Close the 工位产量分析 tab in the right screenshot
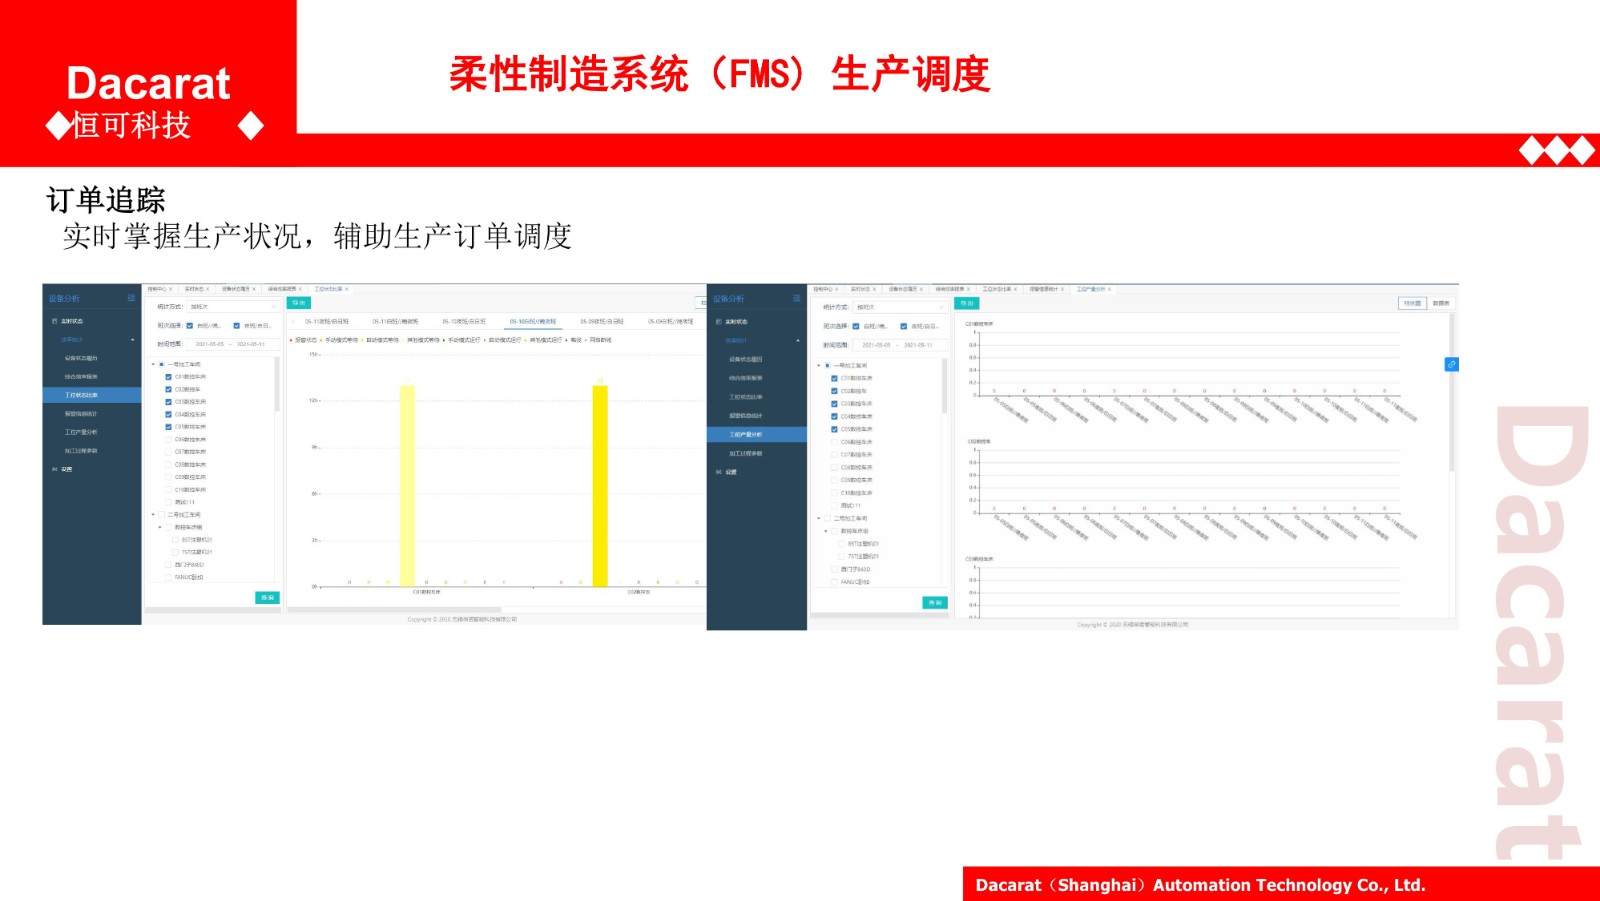The width and height of the screenshot is (1600, 901). (x=1109, y=289)
